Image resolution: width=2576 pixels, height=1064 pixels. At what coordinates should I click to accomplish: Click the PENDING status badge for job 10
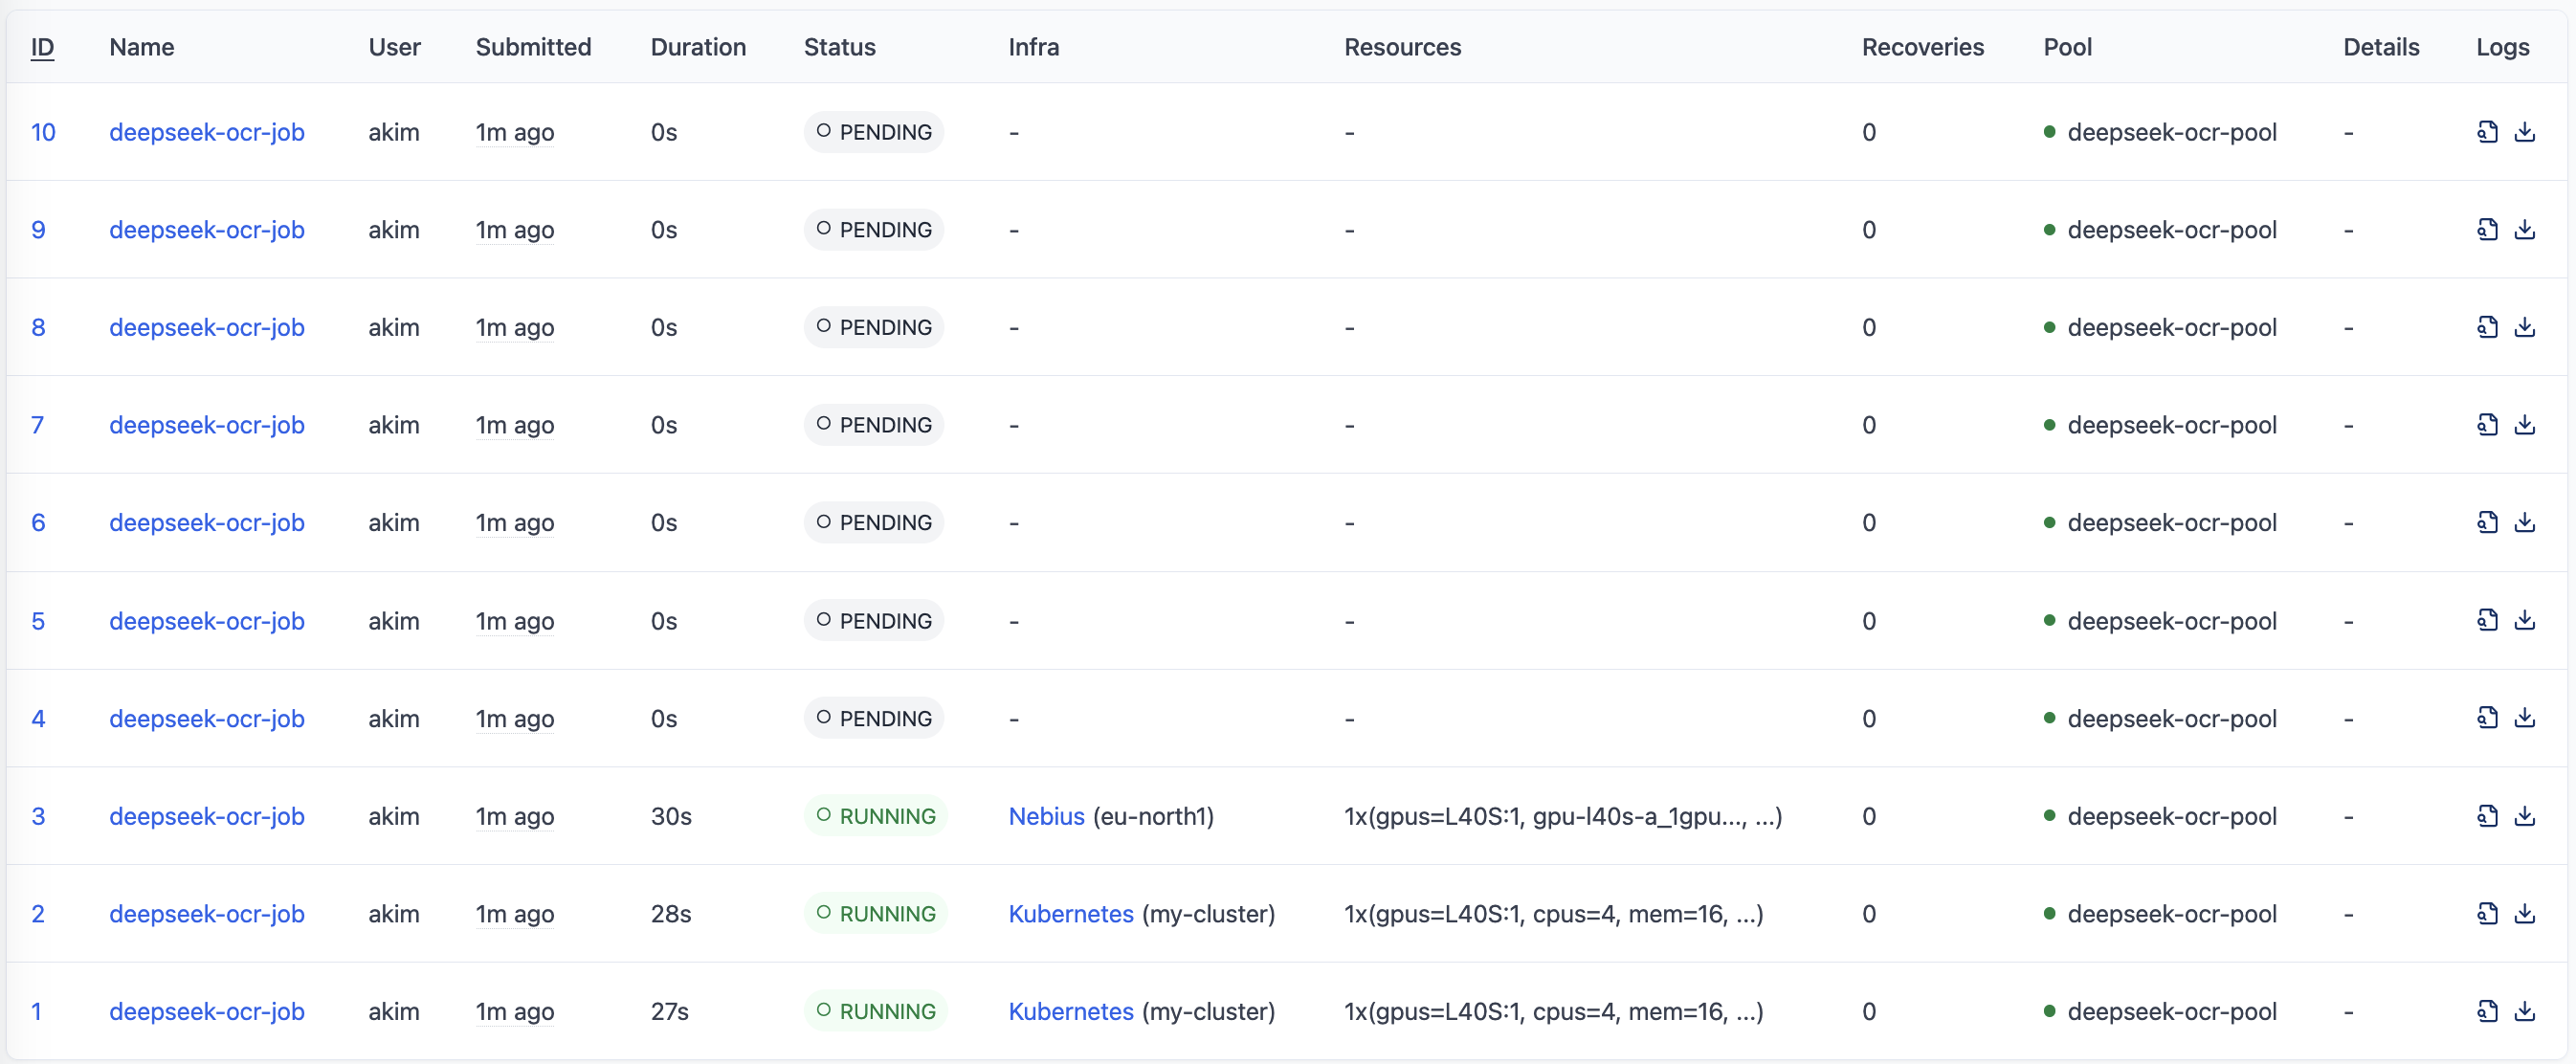tap(872, 131)
